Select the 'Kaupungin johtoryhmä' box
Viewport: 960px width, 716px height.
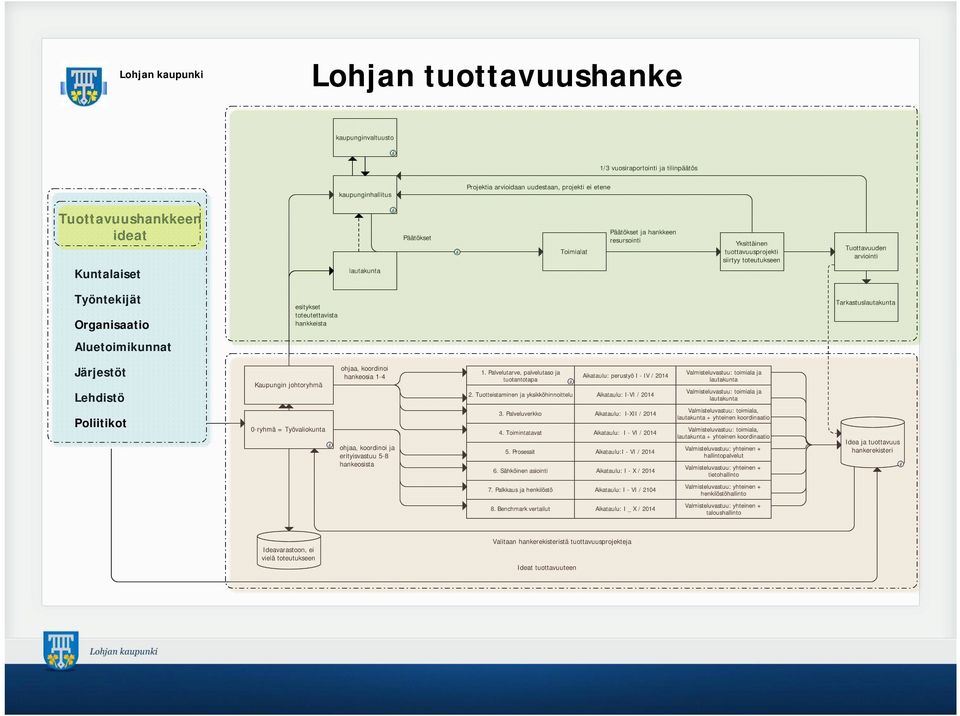point(288,385)
